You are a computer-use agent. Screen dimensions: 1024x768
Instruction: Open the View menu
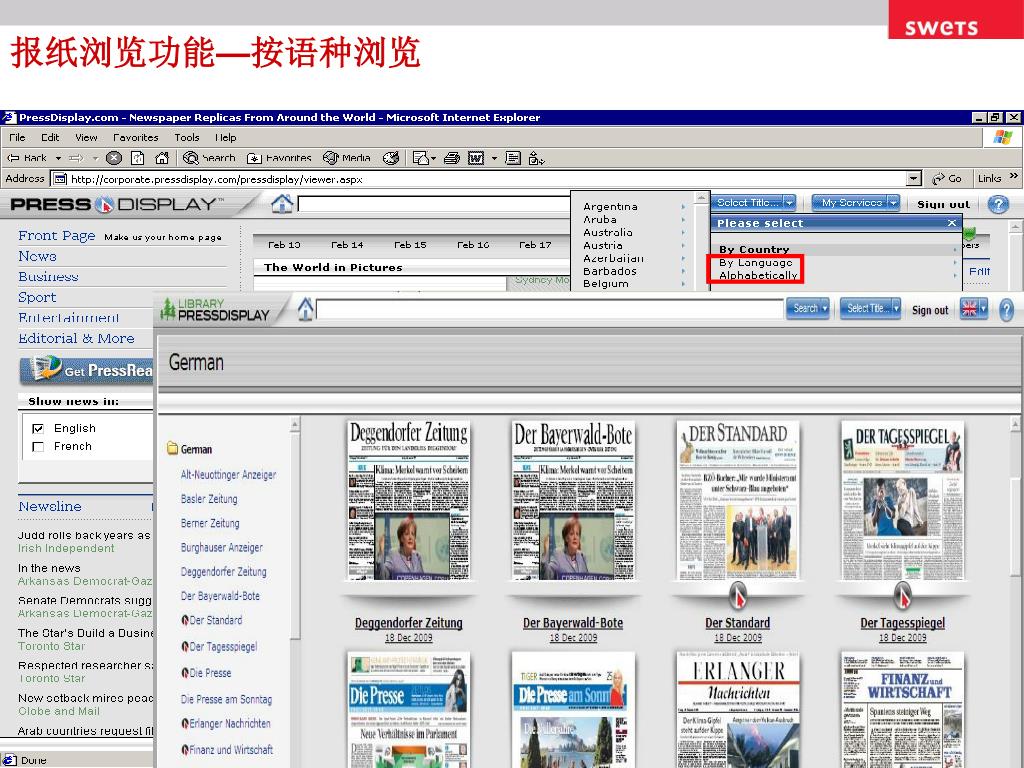[x=86, y=137]
